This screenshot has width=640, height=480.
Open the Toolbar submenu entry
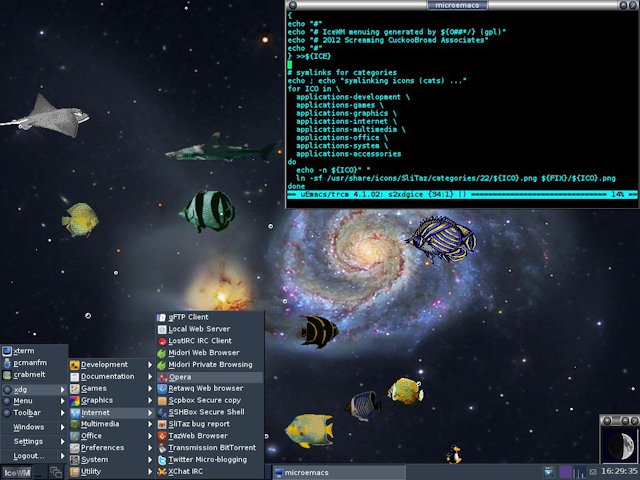[34, 413]
